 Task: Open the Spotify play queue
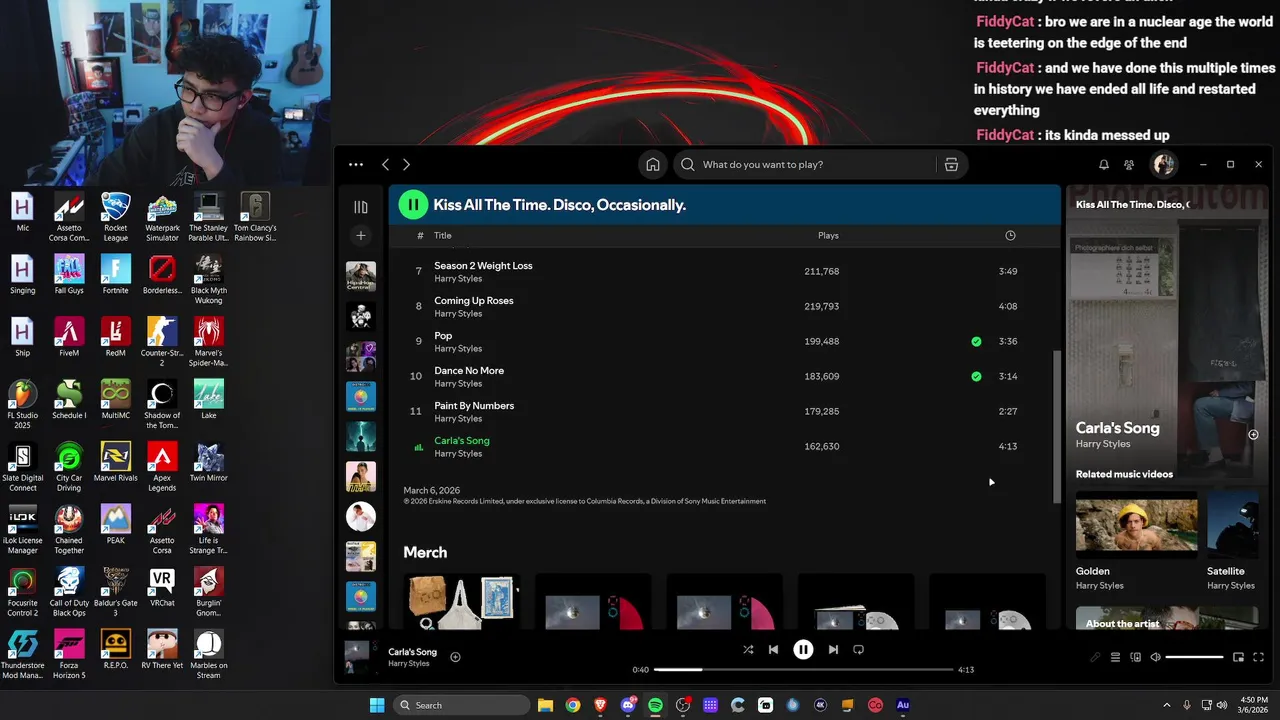1115,657
